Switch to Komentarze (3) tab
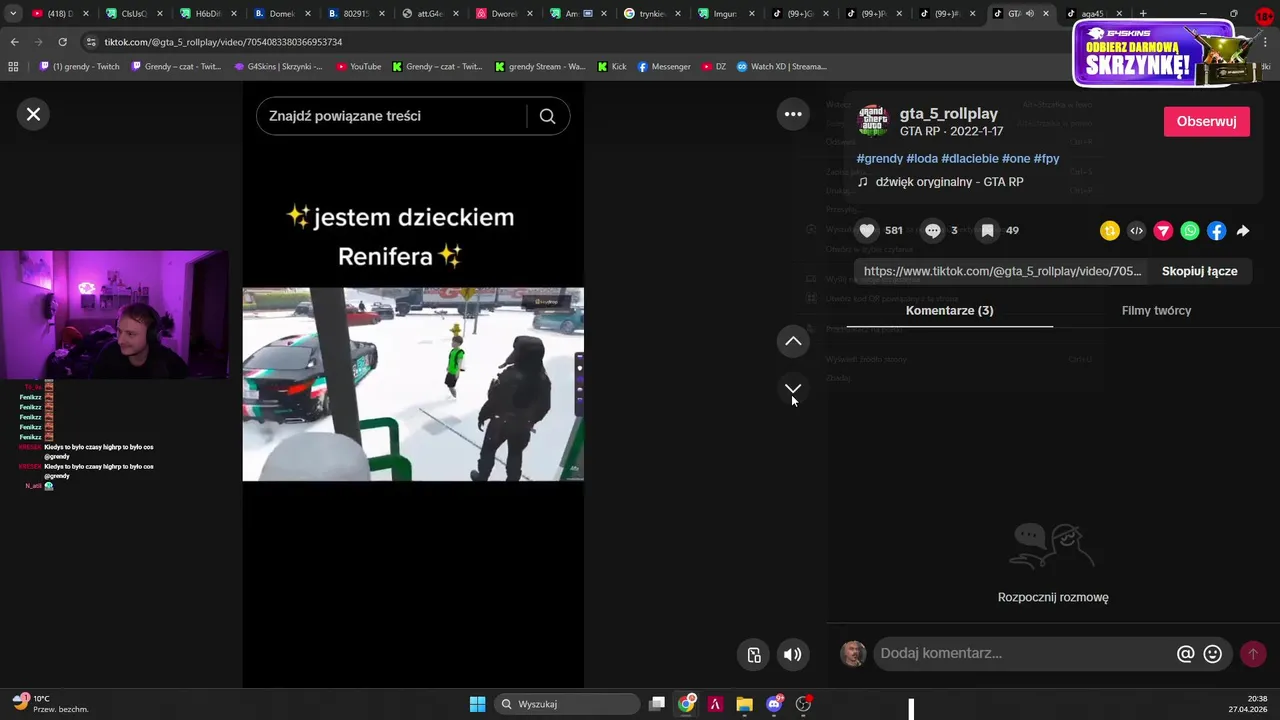Viewport: 1280px width, 720px height. click(949, 311)
